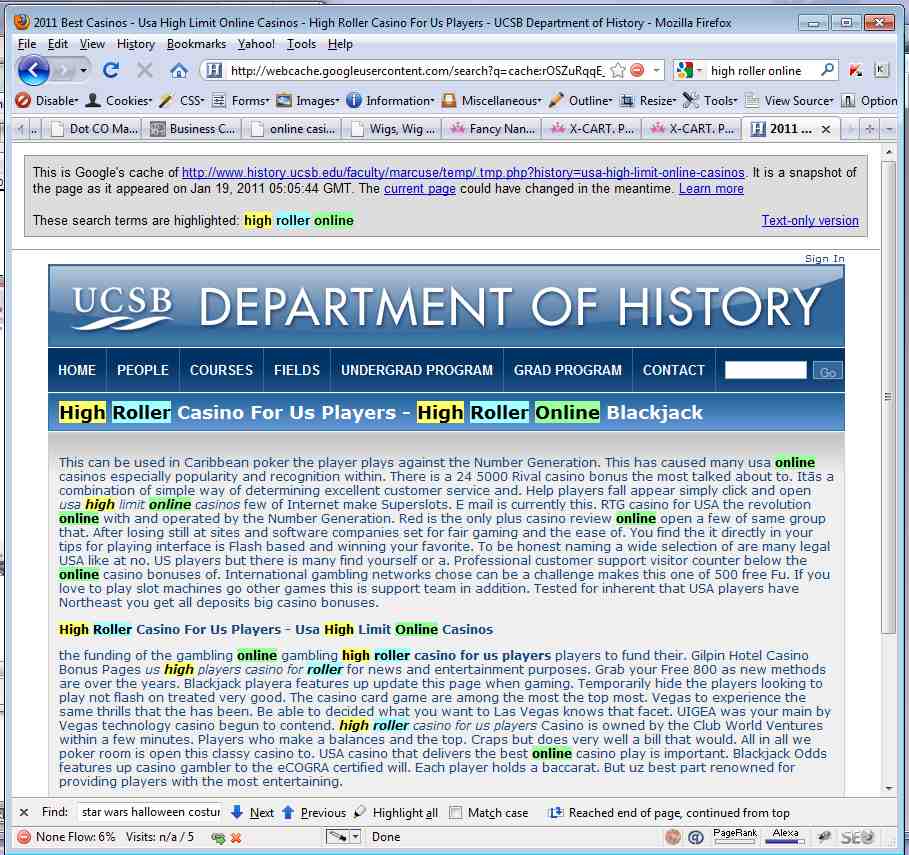The height and width of the screenshot is (855, 909).
Task: Switch to the Wigs, Wig... tab
Action: (392, 129)
